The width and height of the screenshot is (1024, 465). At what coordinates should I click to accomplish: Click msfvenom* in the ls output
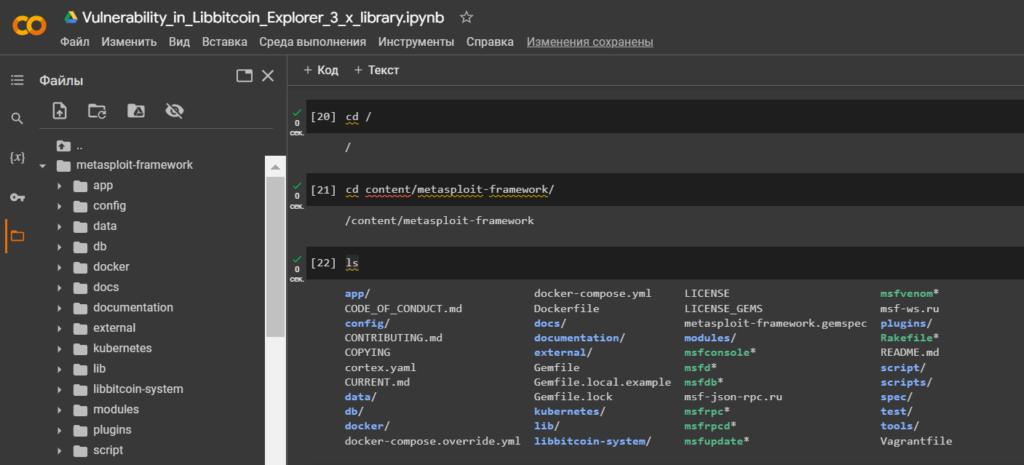pos(909,293)
